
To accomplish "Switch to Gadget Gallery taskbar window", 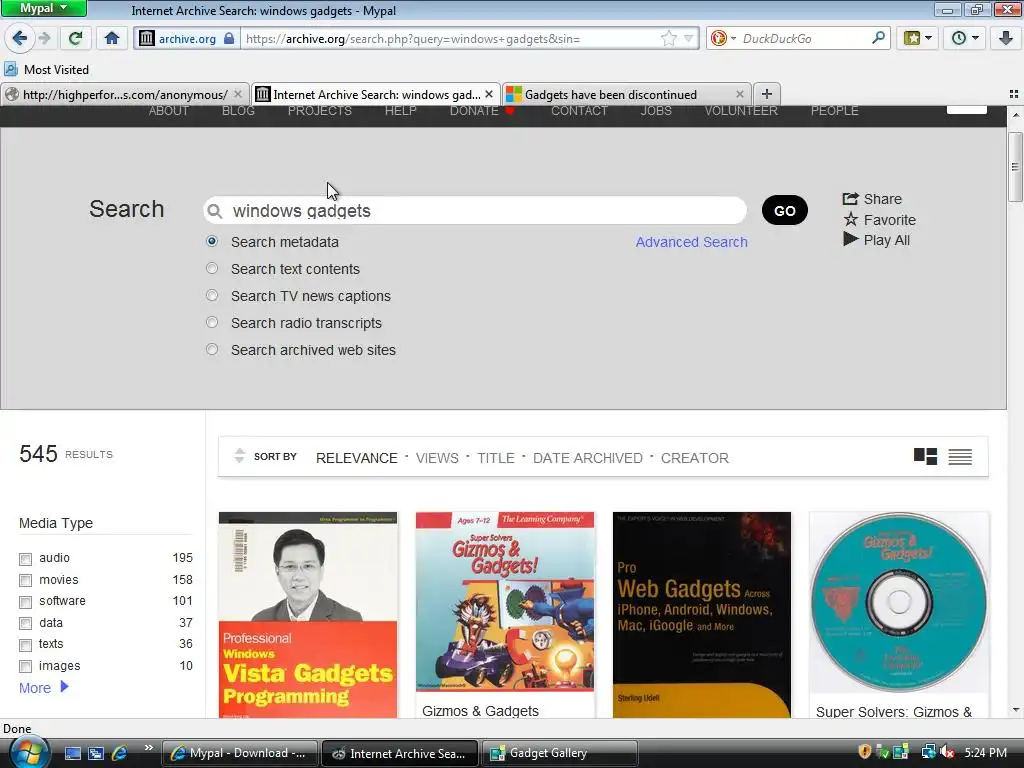I will coord(560,753).
